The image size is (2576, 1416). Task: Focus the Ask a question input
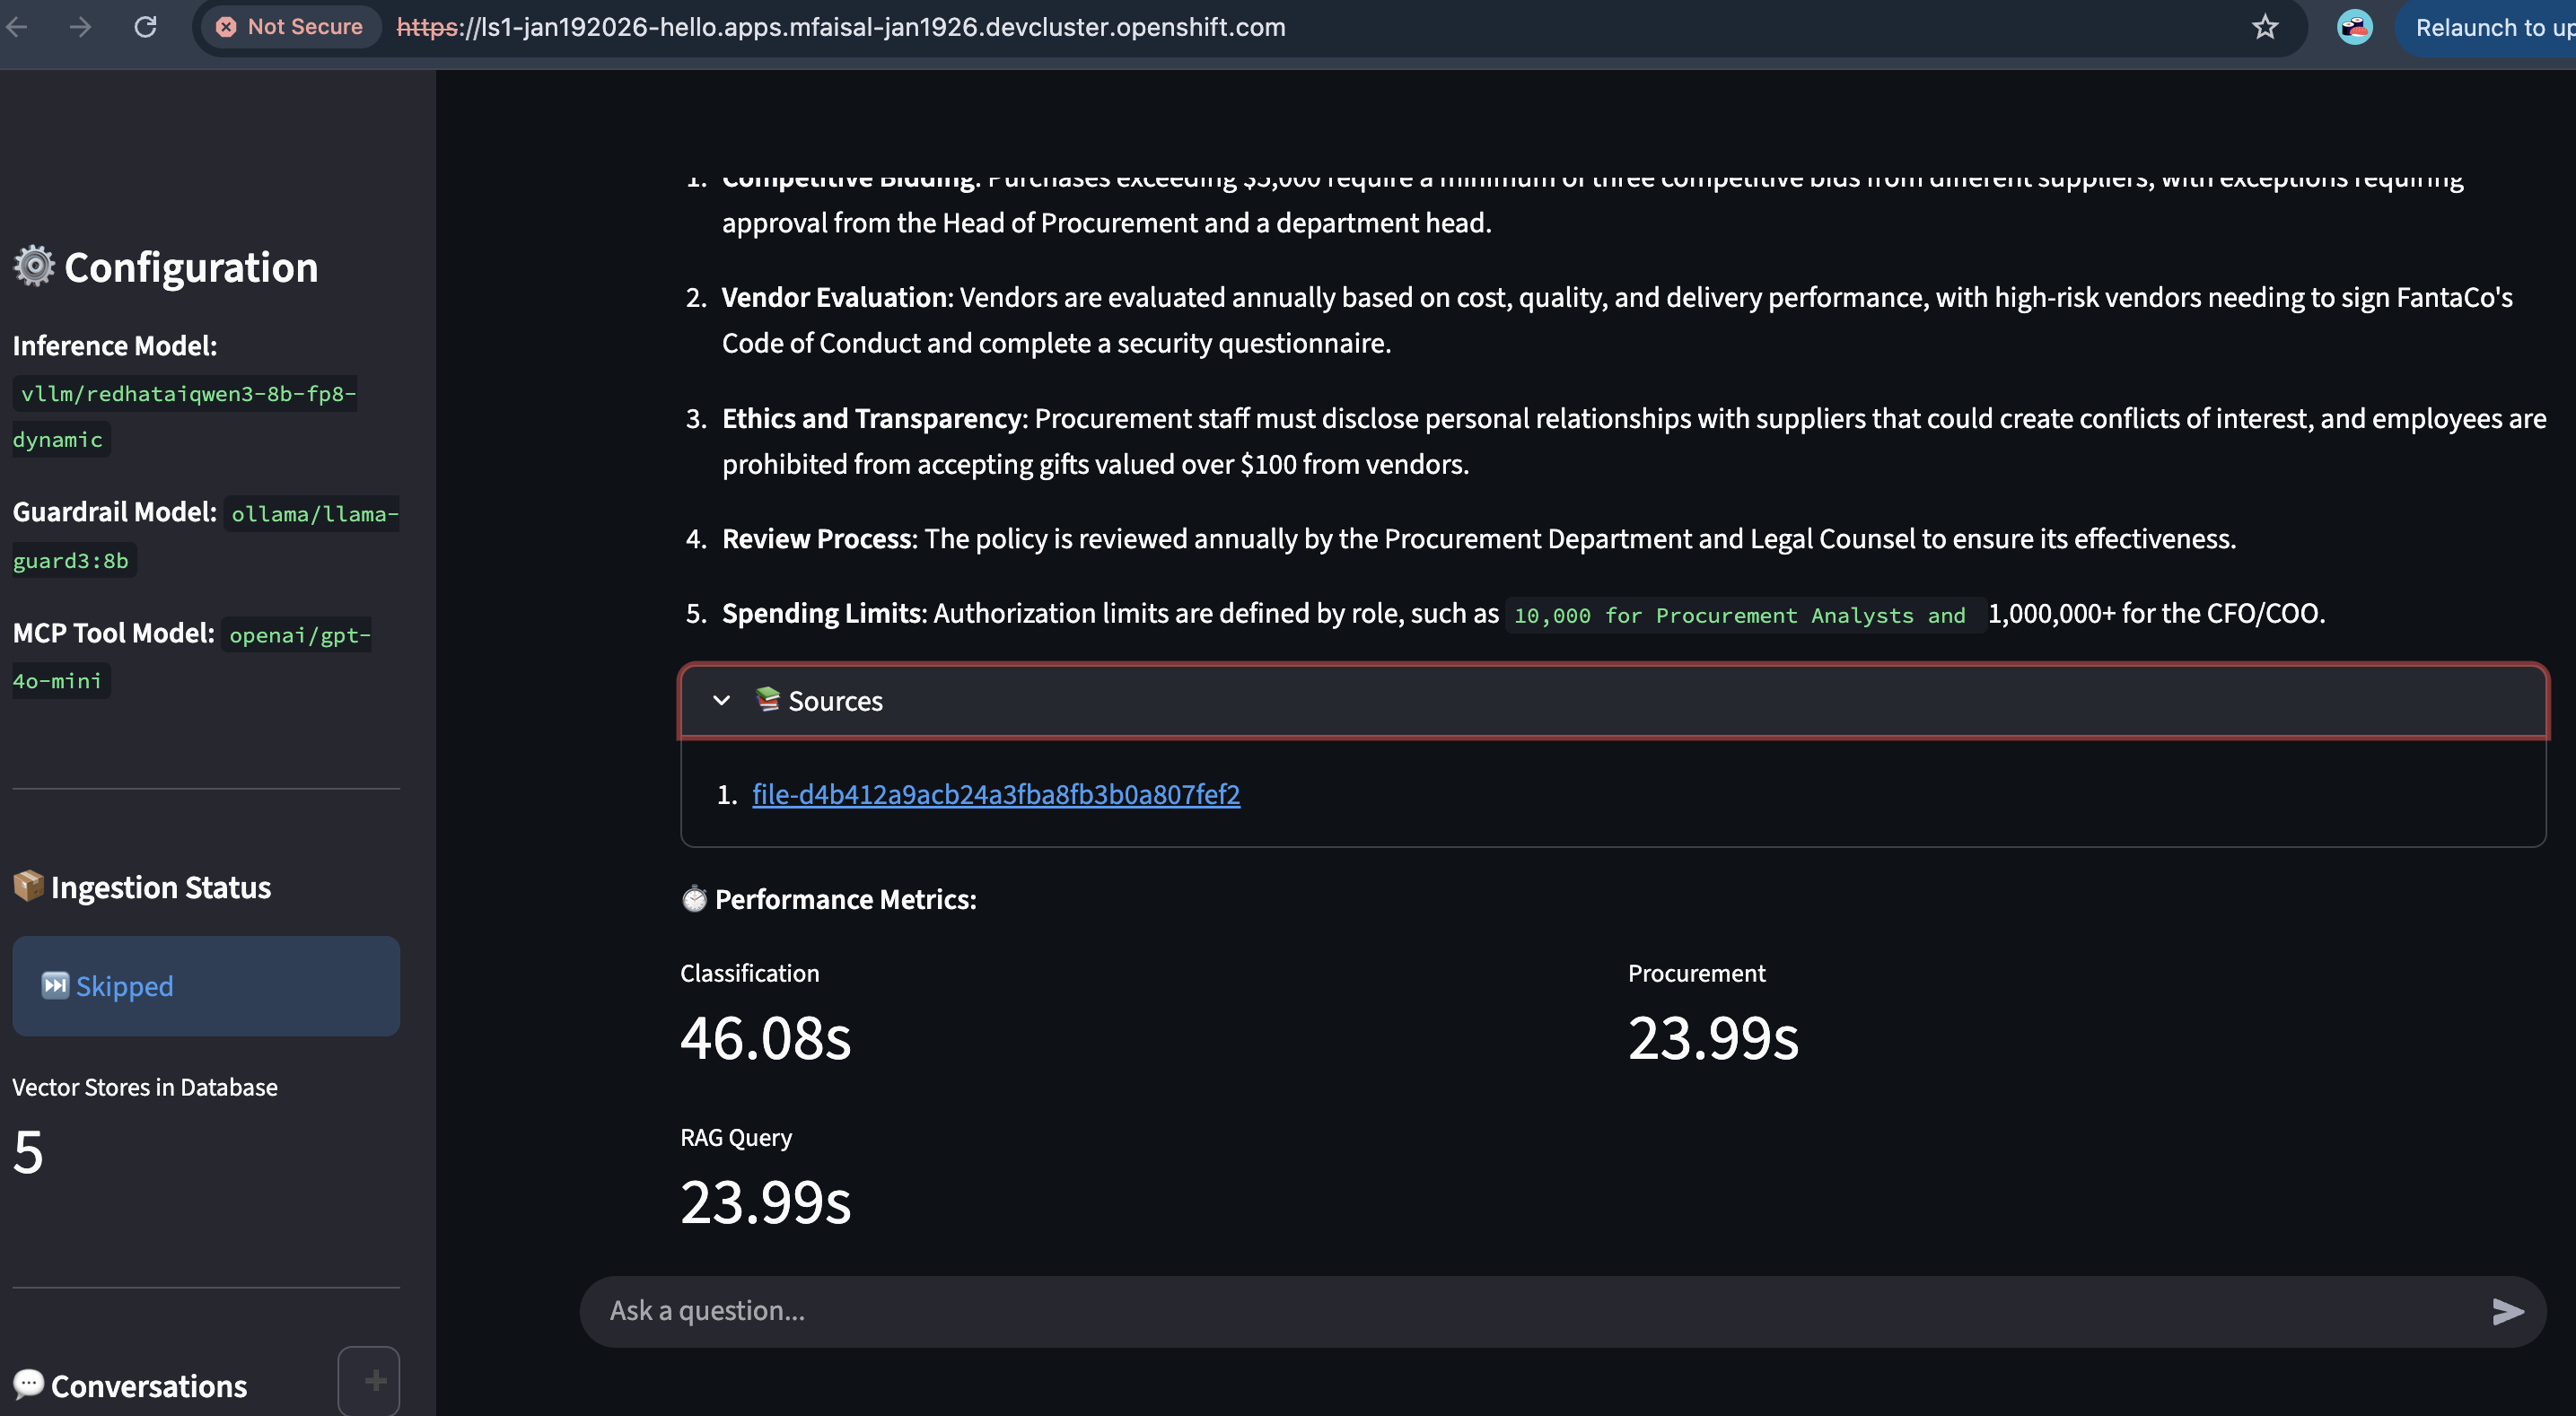tap(1500, 1311)
